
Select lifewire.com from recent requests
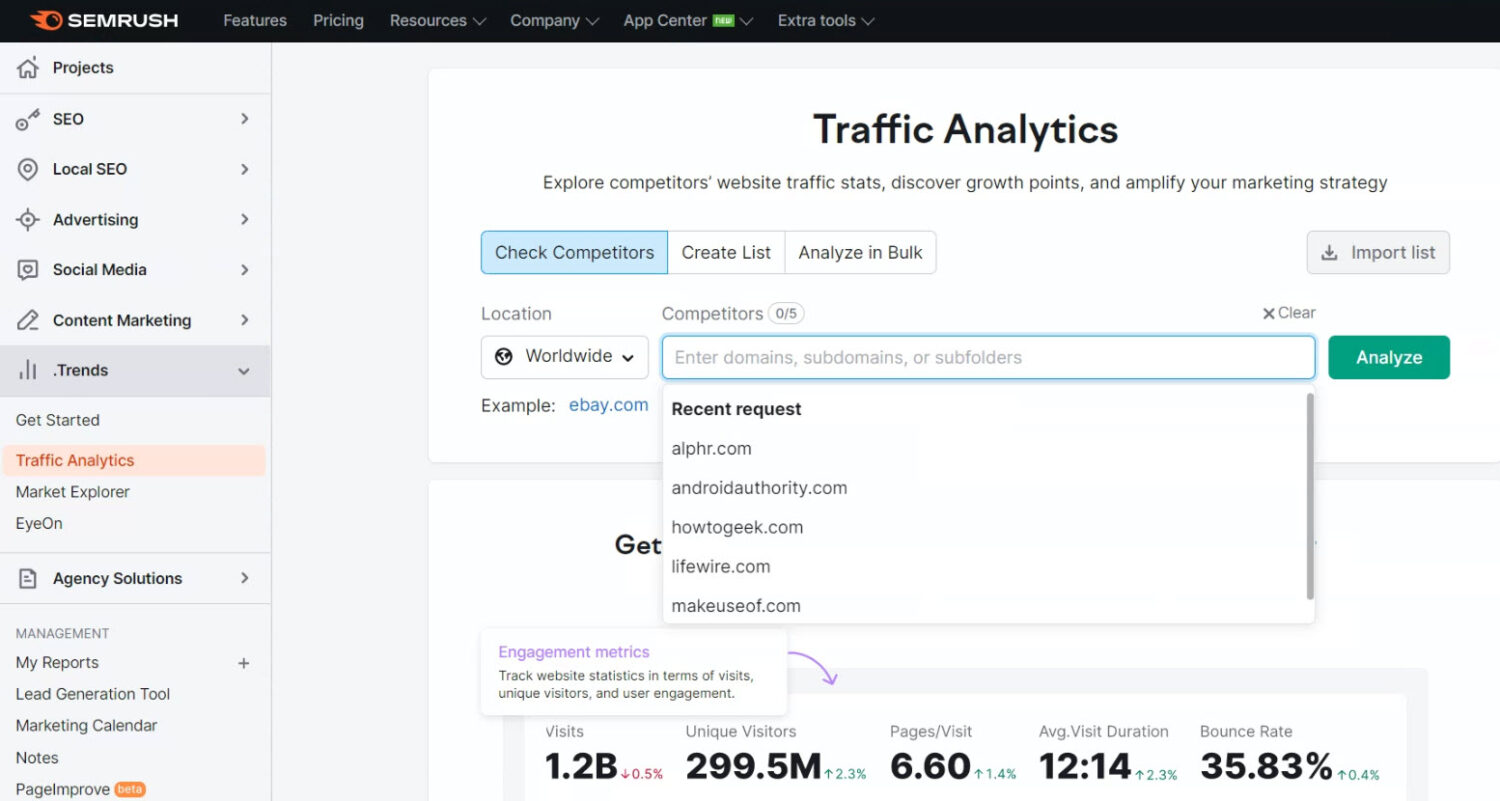(721, 566)
